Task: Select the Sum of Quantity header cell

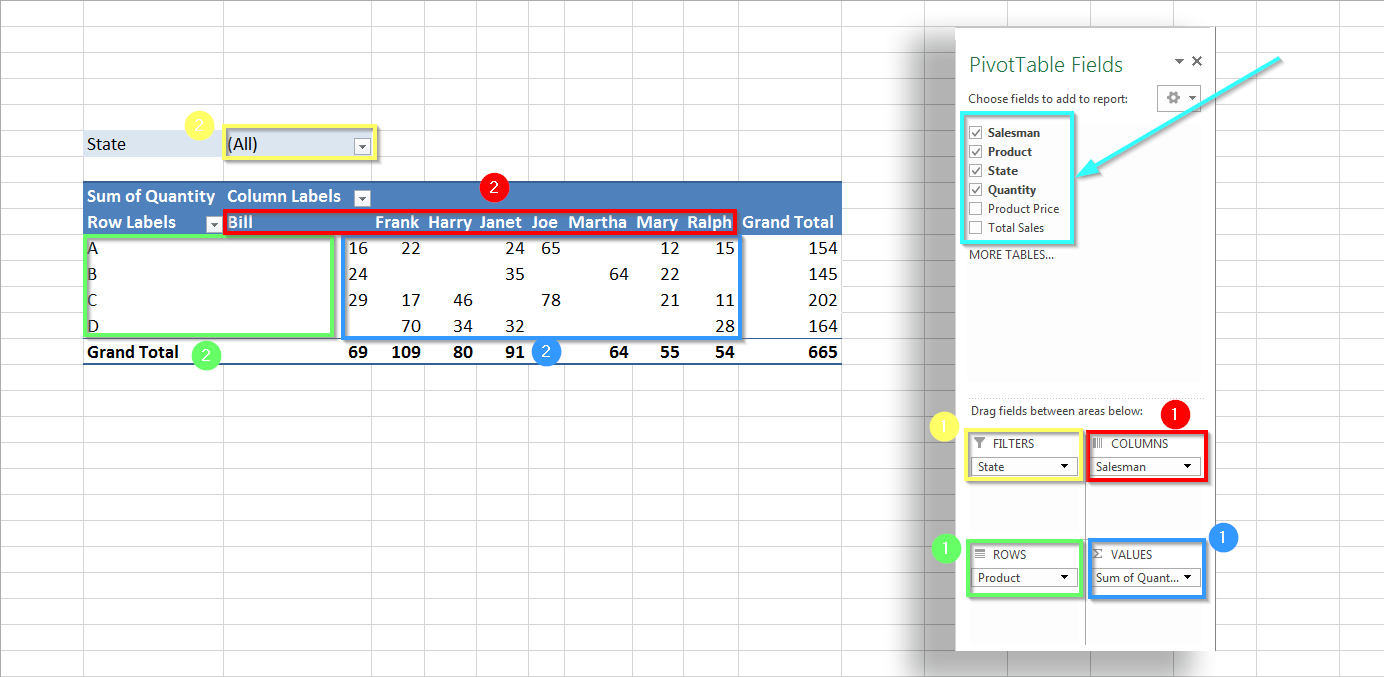Action: click(151, 197)
